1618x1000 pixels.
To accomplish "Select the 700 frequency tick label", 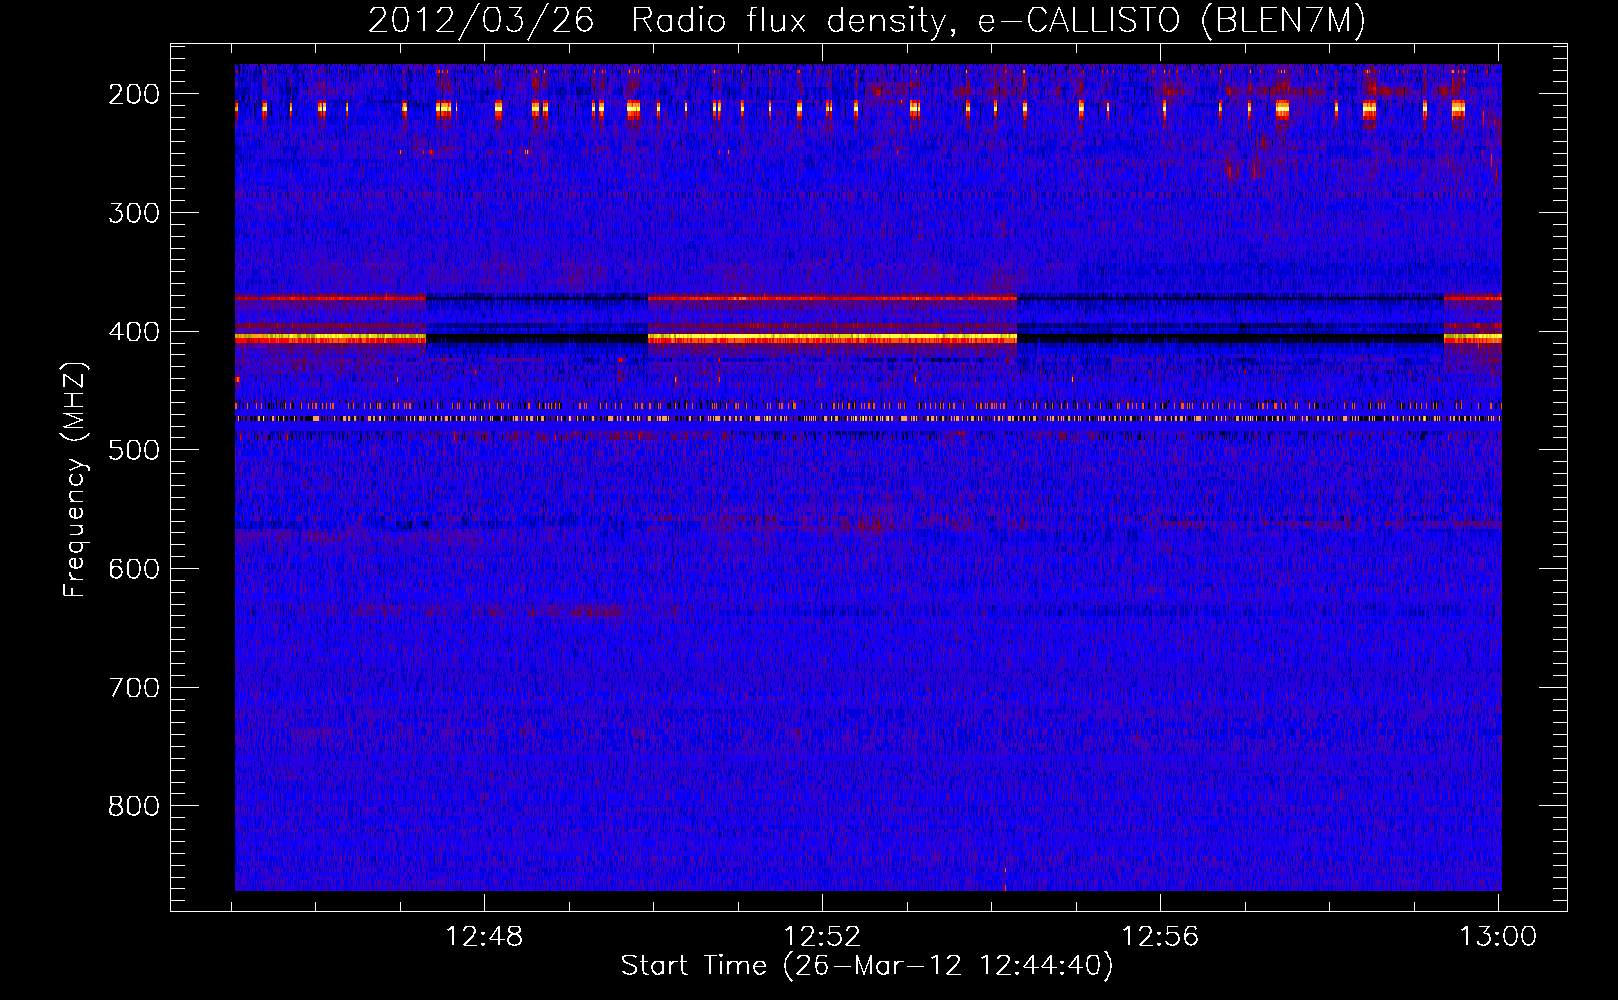I will 133,688.
